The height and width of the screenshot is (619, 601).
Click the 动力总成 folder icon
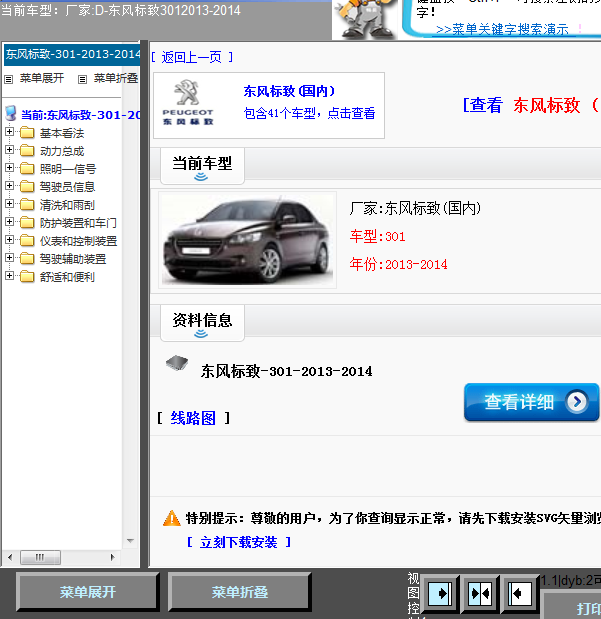[x=27, y=150]
